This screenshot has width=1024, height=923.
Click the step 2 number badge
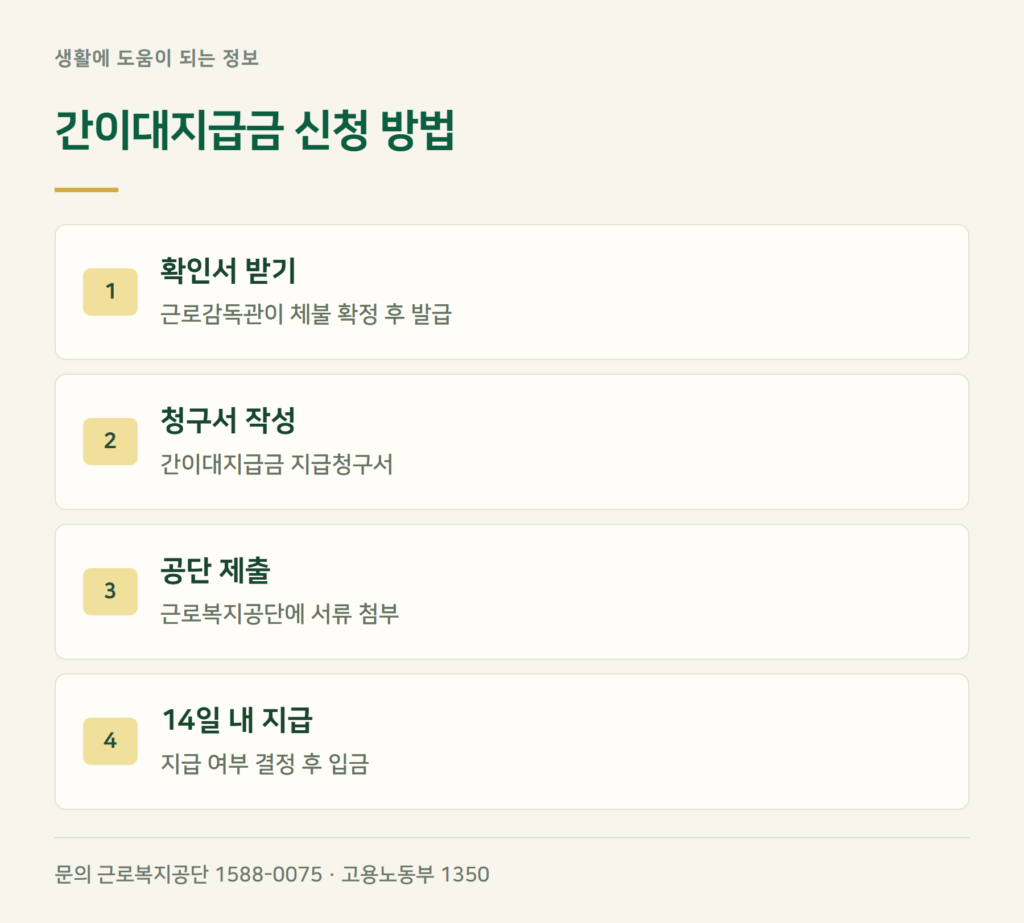(x=110, y=442)
